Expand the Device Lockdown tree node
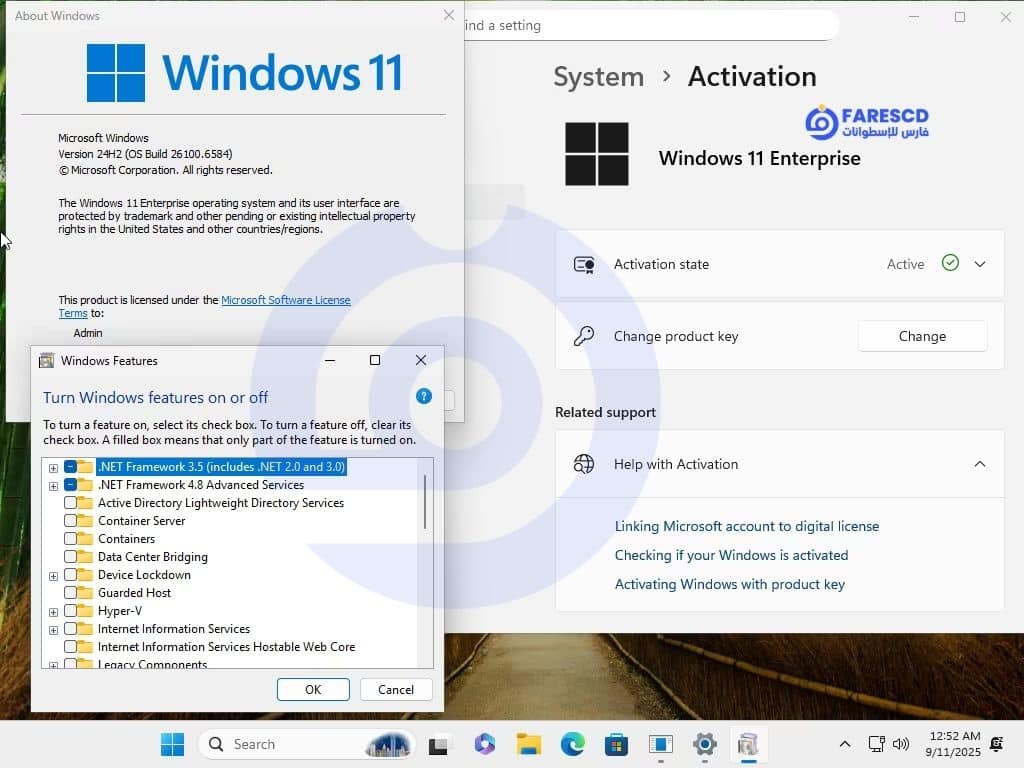The width and height of the screenshot is (1024, 768). pos(54,576)
